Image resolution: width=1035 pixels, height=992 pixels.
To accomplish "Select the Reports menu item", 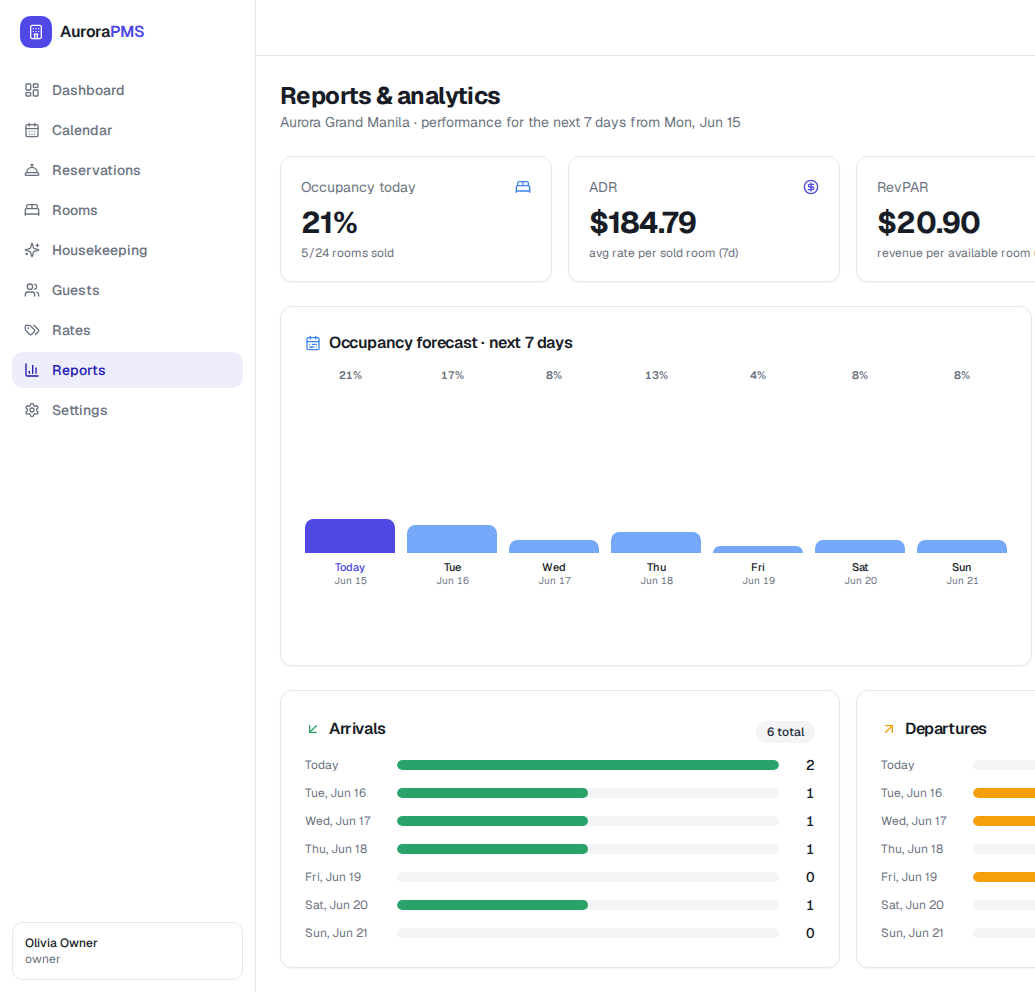I will coord(127,370).
